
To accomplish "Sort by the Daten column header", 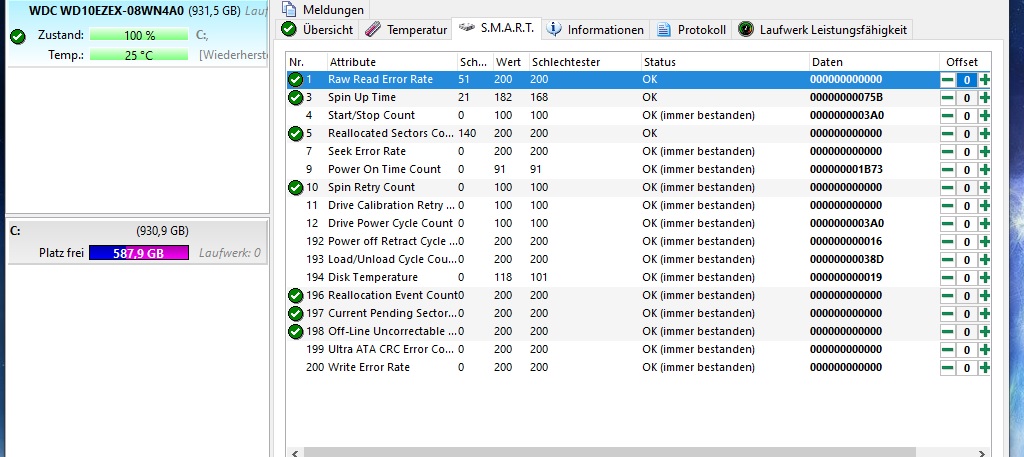I will (x=874, y=62).
